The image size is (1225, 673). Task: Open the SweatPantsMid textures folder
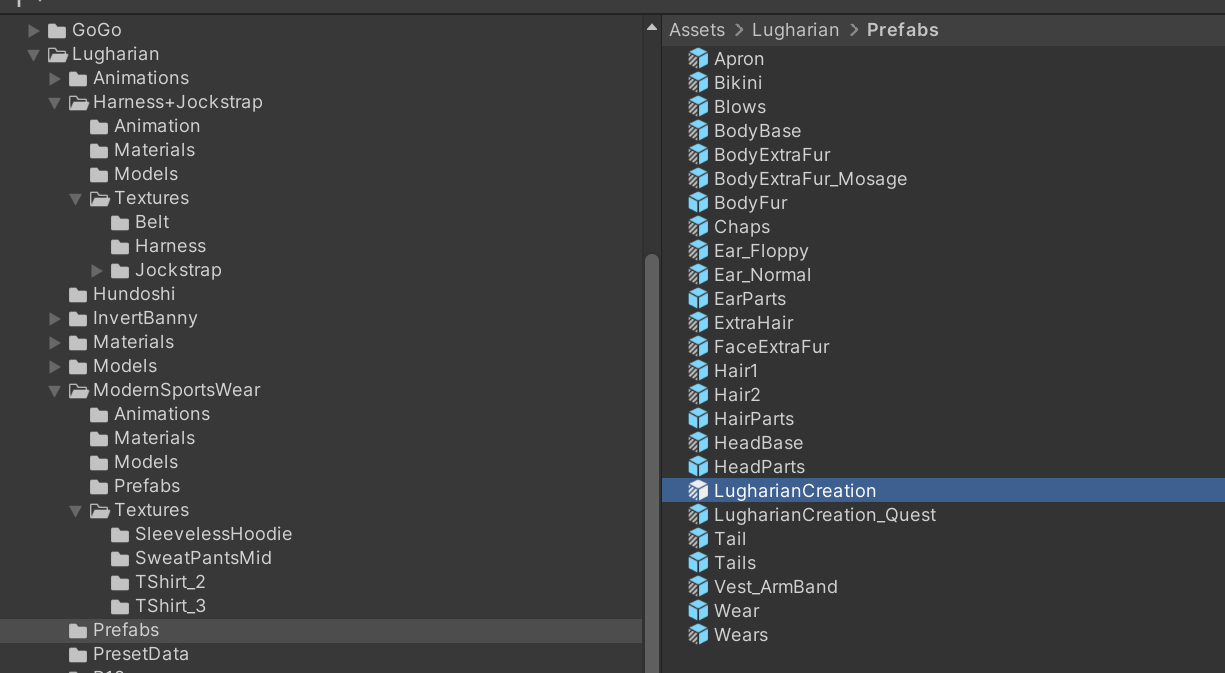tap(203, 558)
